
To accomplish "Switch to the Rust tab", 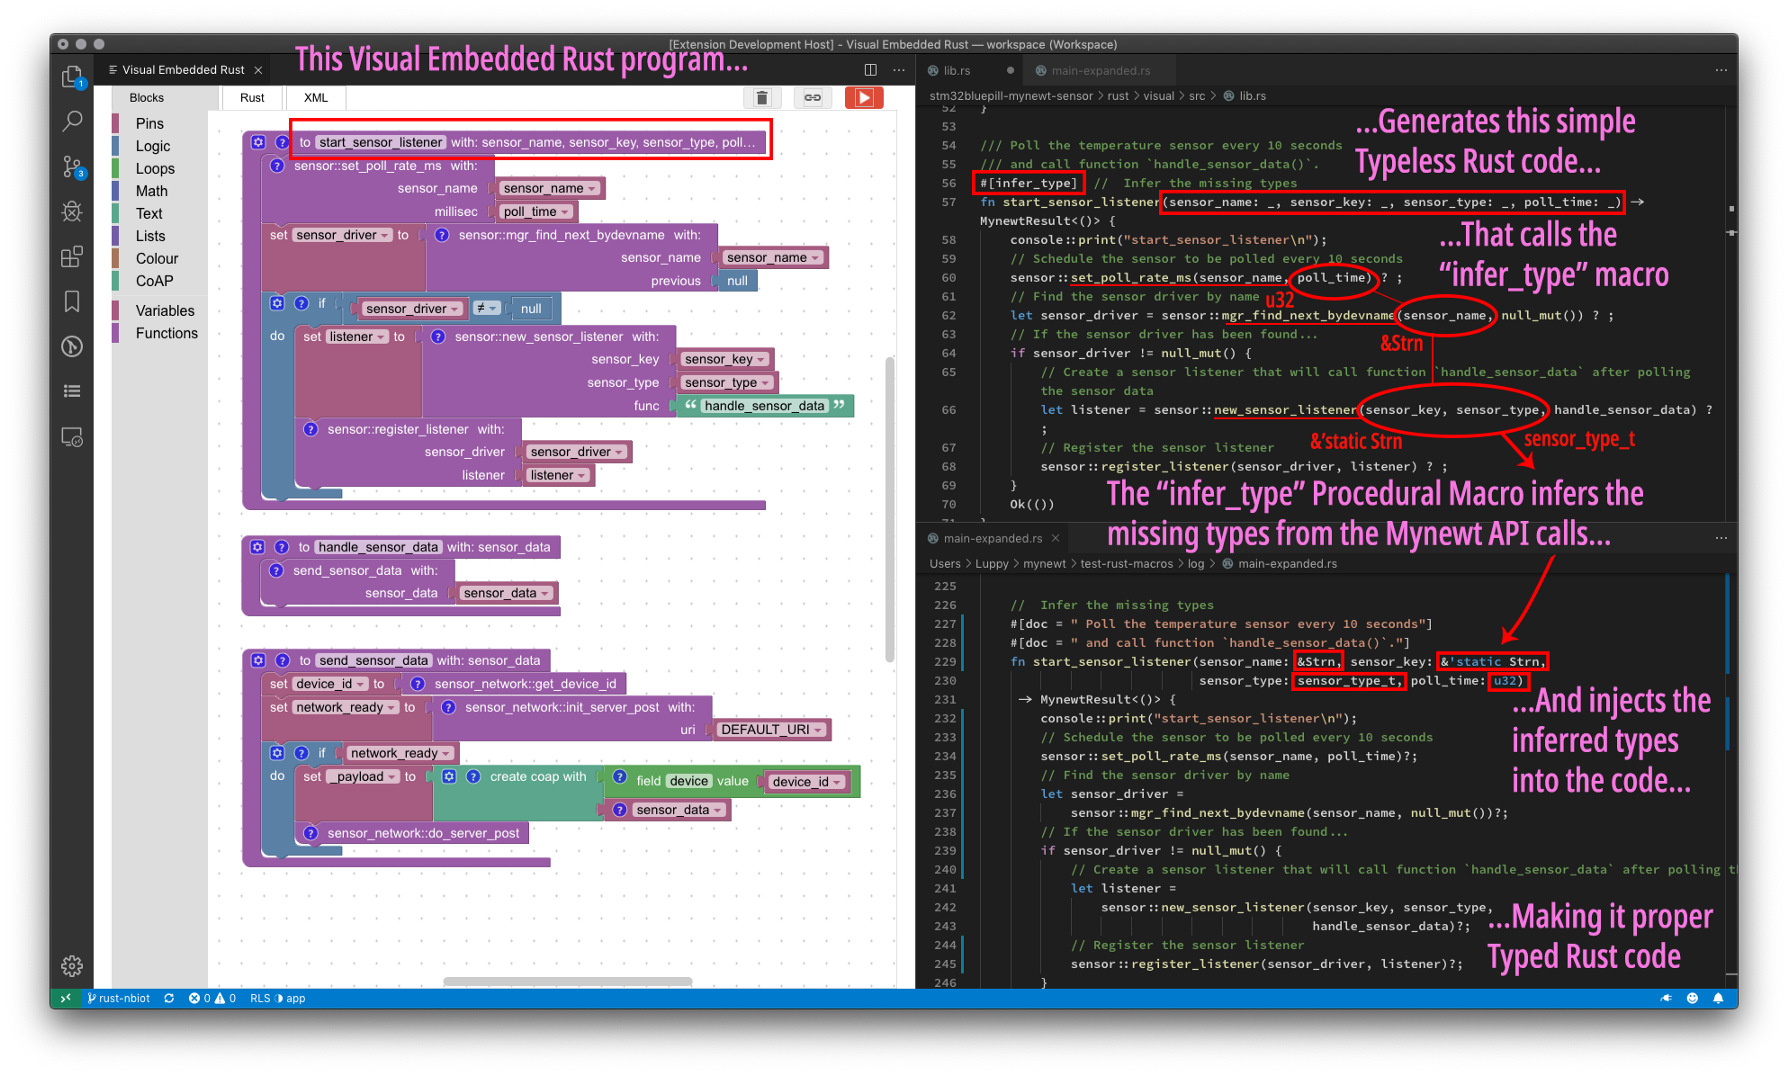I will tap(251, 97).
